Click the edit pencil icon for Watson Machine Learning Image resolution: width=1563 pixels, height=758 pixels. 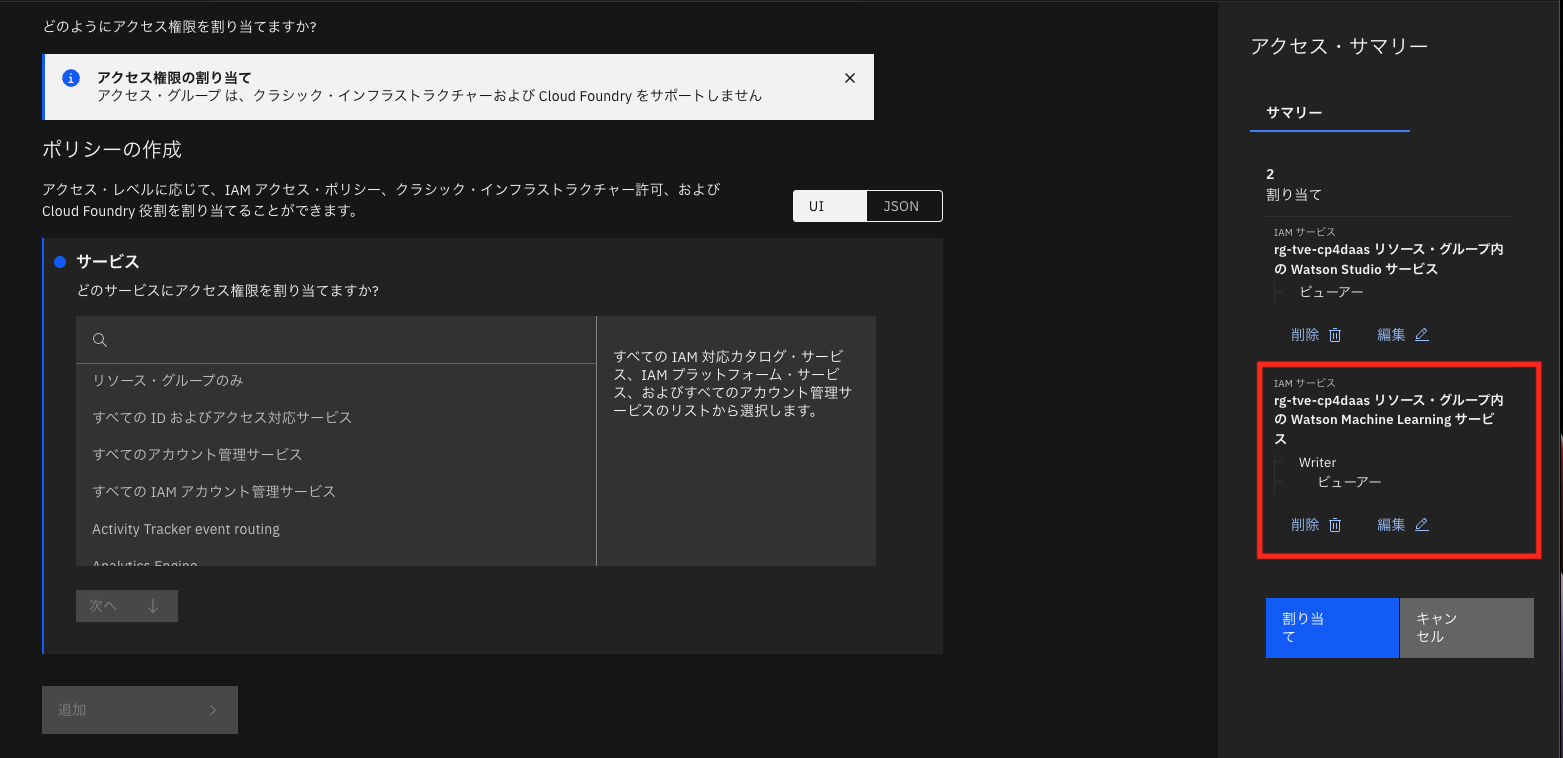pyautogui.click(x=1423, y=524)
